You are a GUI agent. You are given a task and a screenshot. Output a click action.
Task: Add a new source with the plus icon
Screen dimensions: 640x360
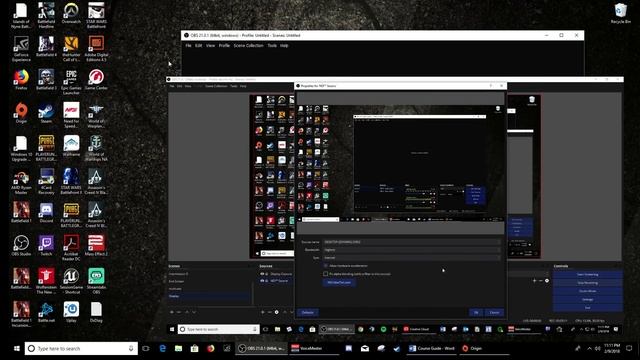(262, 312)
